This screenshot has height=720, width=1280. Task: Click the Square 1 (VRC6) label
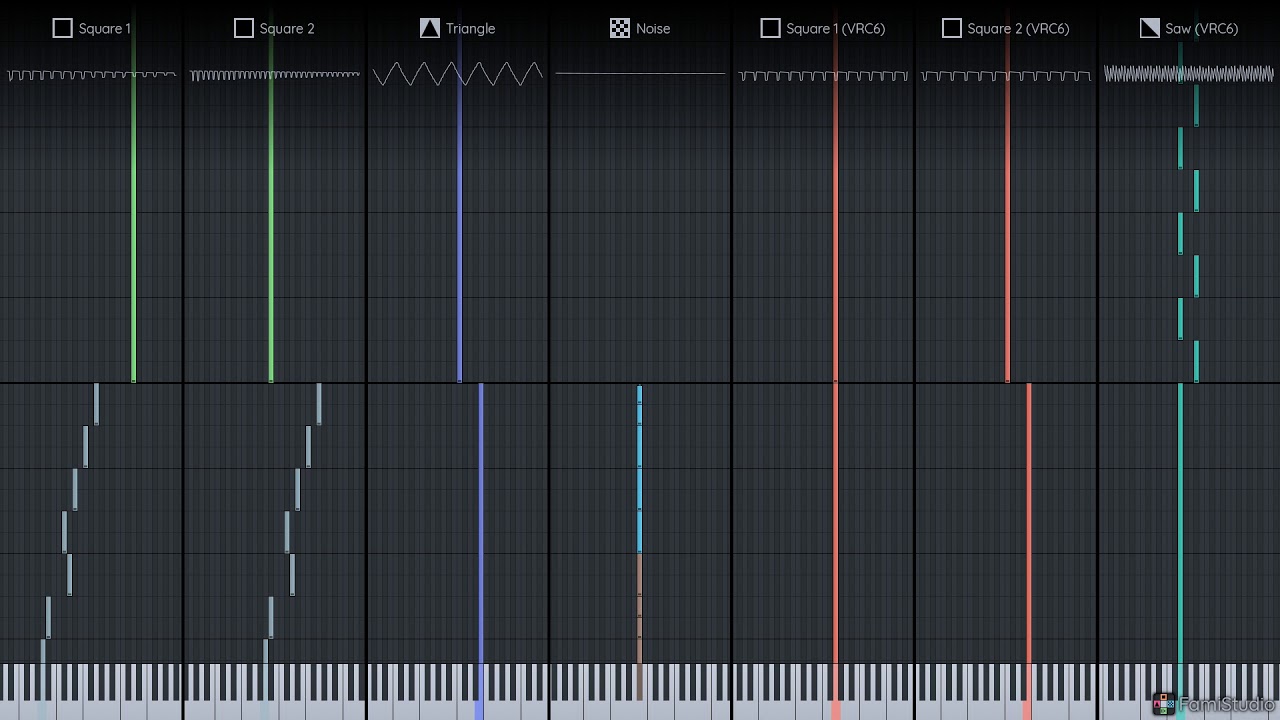click(836, 28)
